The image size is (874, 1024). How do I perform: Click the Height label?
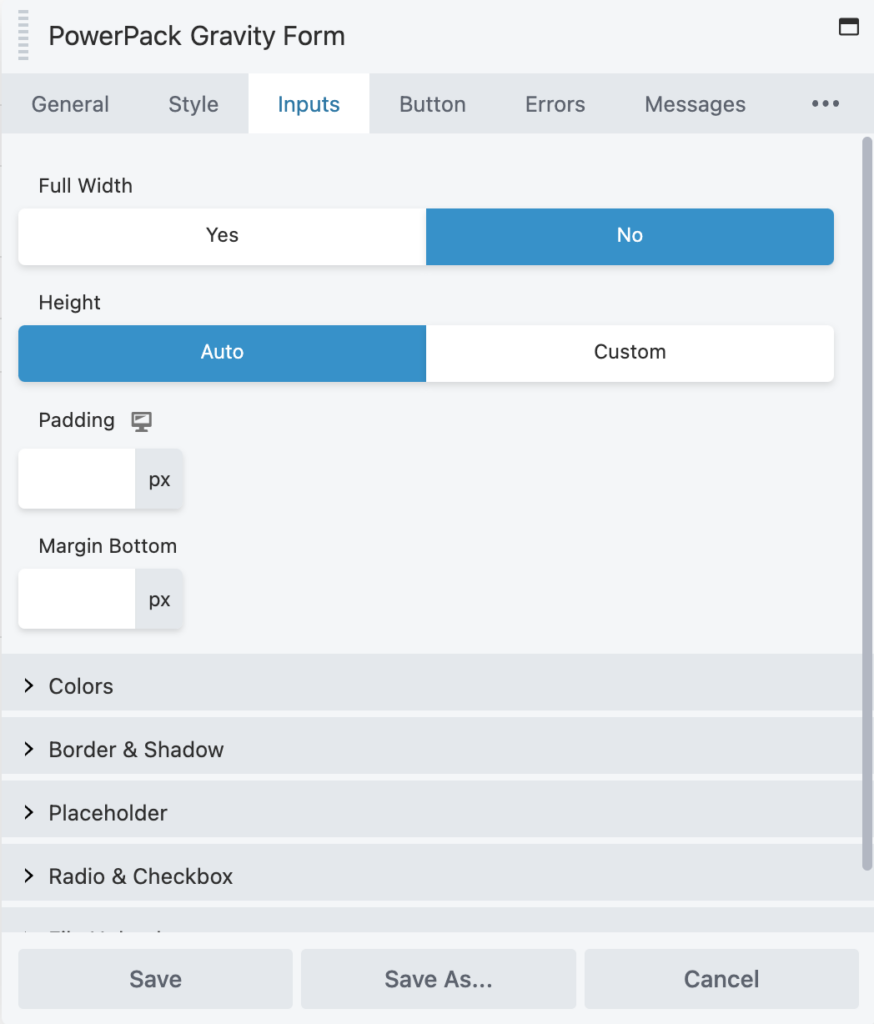69,302
